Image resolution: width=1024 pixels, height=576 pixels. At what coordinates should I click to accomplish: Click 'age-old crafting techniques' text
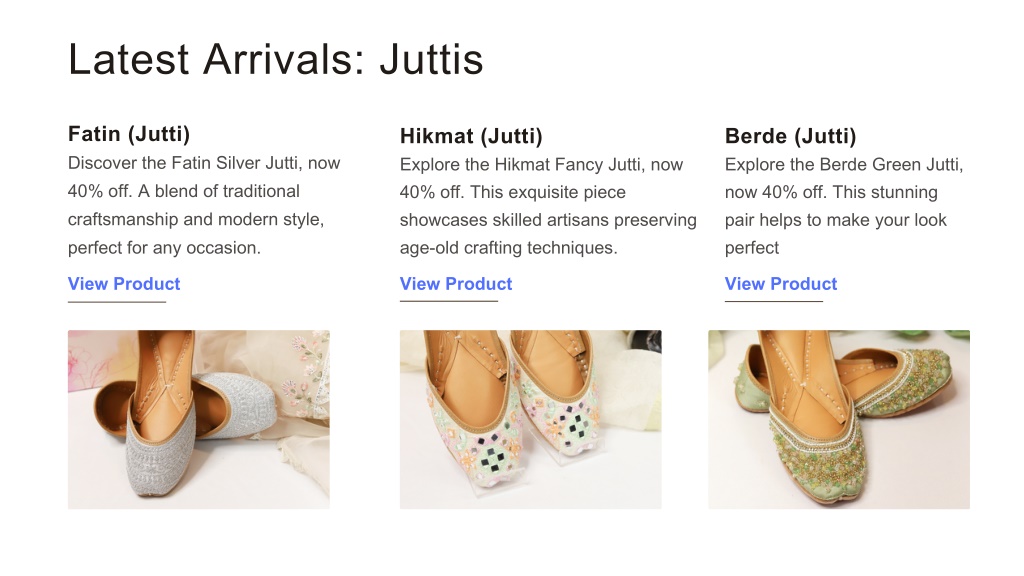(508, 248)
